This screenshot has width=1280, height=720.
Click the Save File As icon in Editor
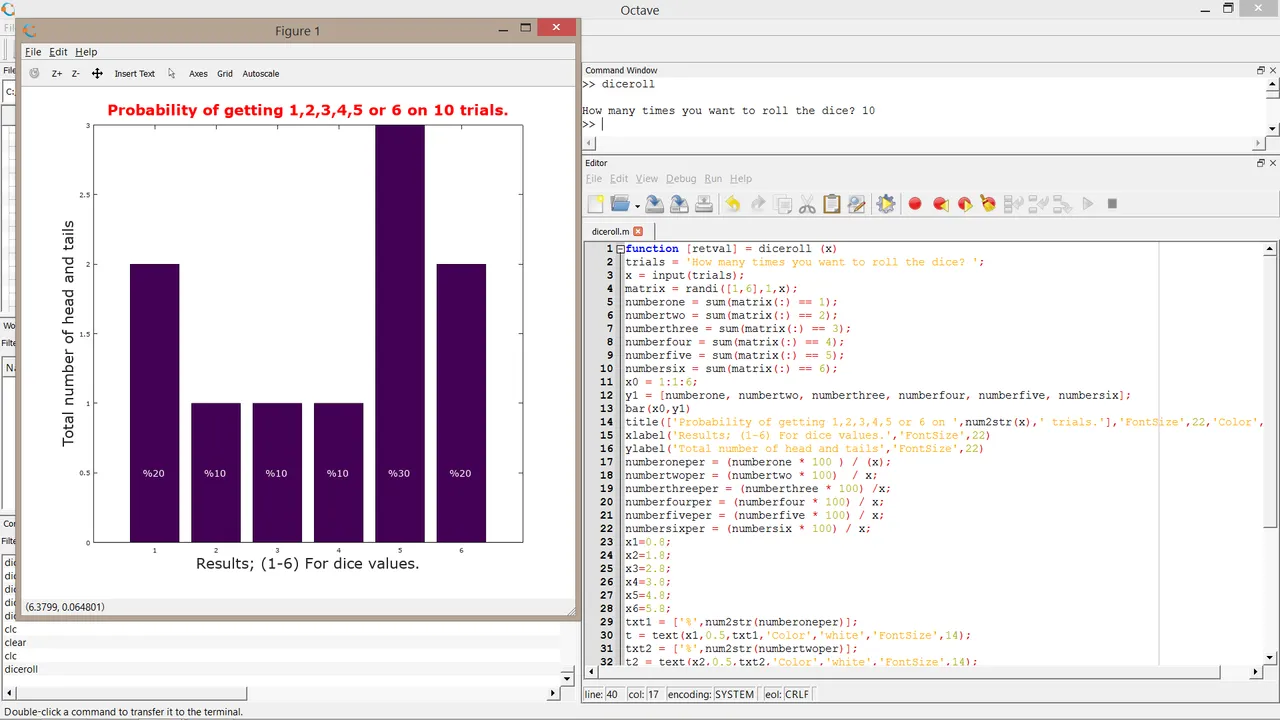tap(679, 204)
